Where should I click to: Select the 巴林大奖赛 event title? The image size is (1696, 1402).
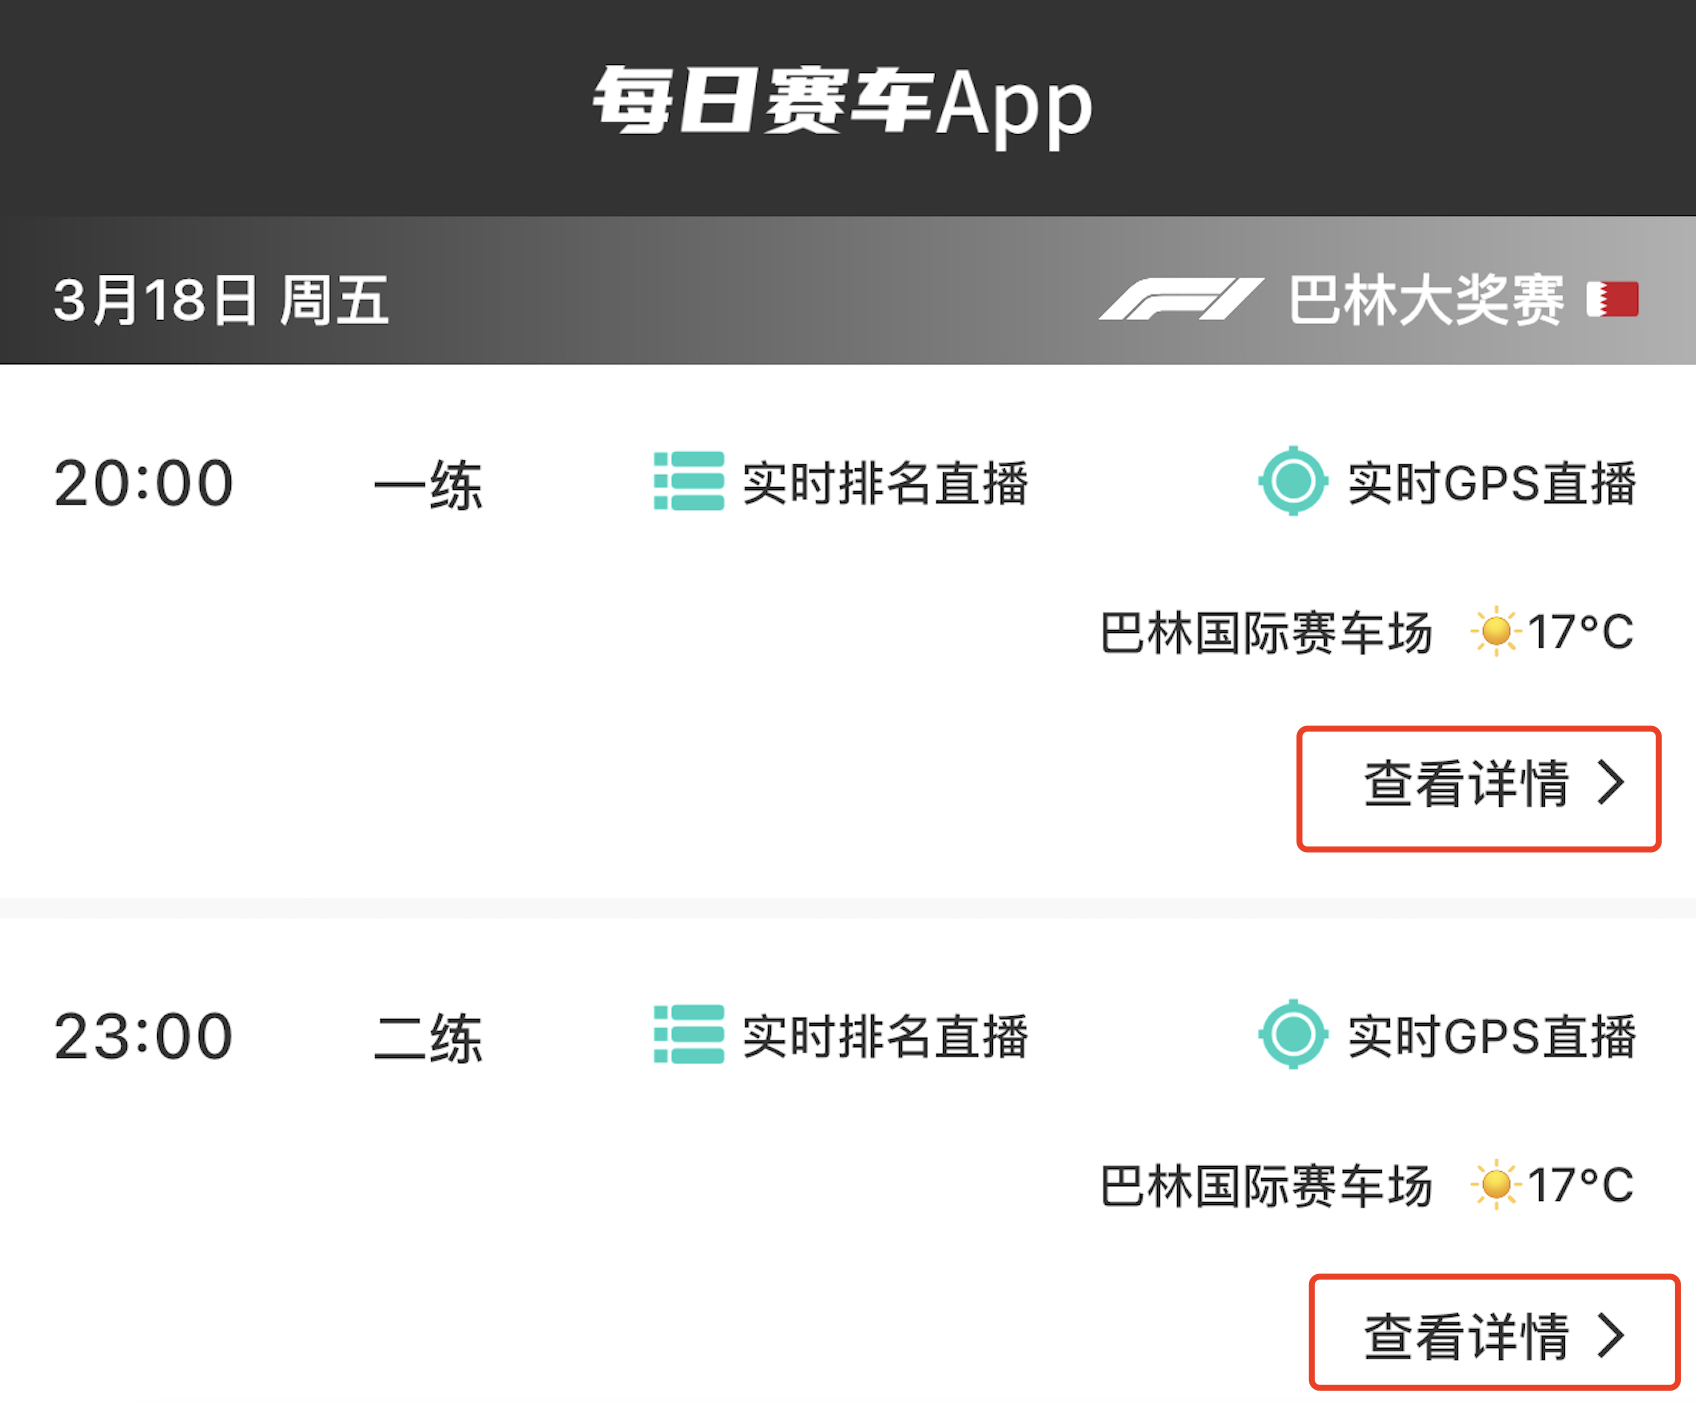[1426, 300]
